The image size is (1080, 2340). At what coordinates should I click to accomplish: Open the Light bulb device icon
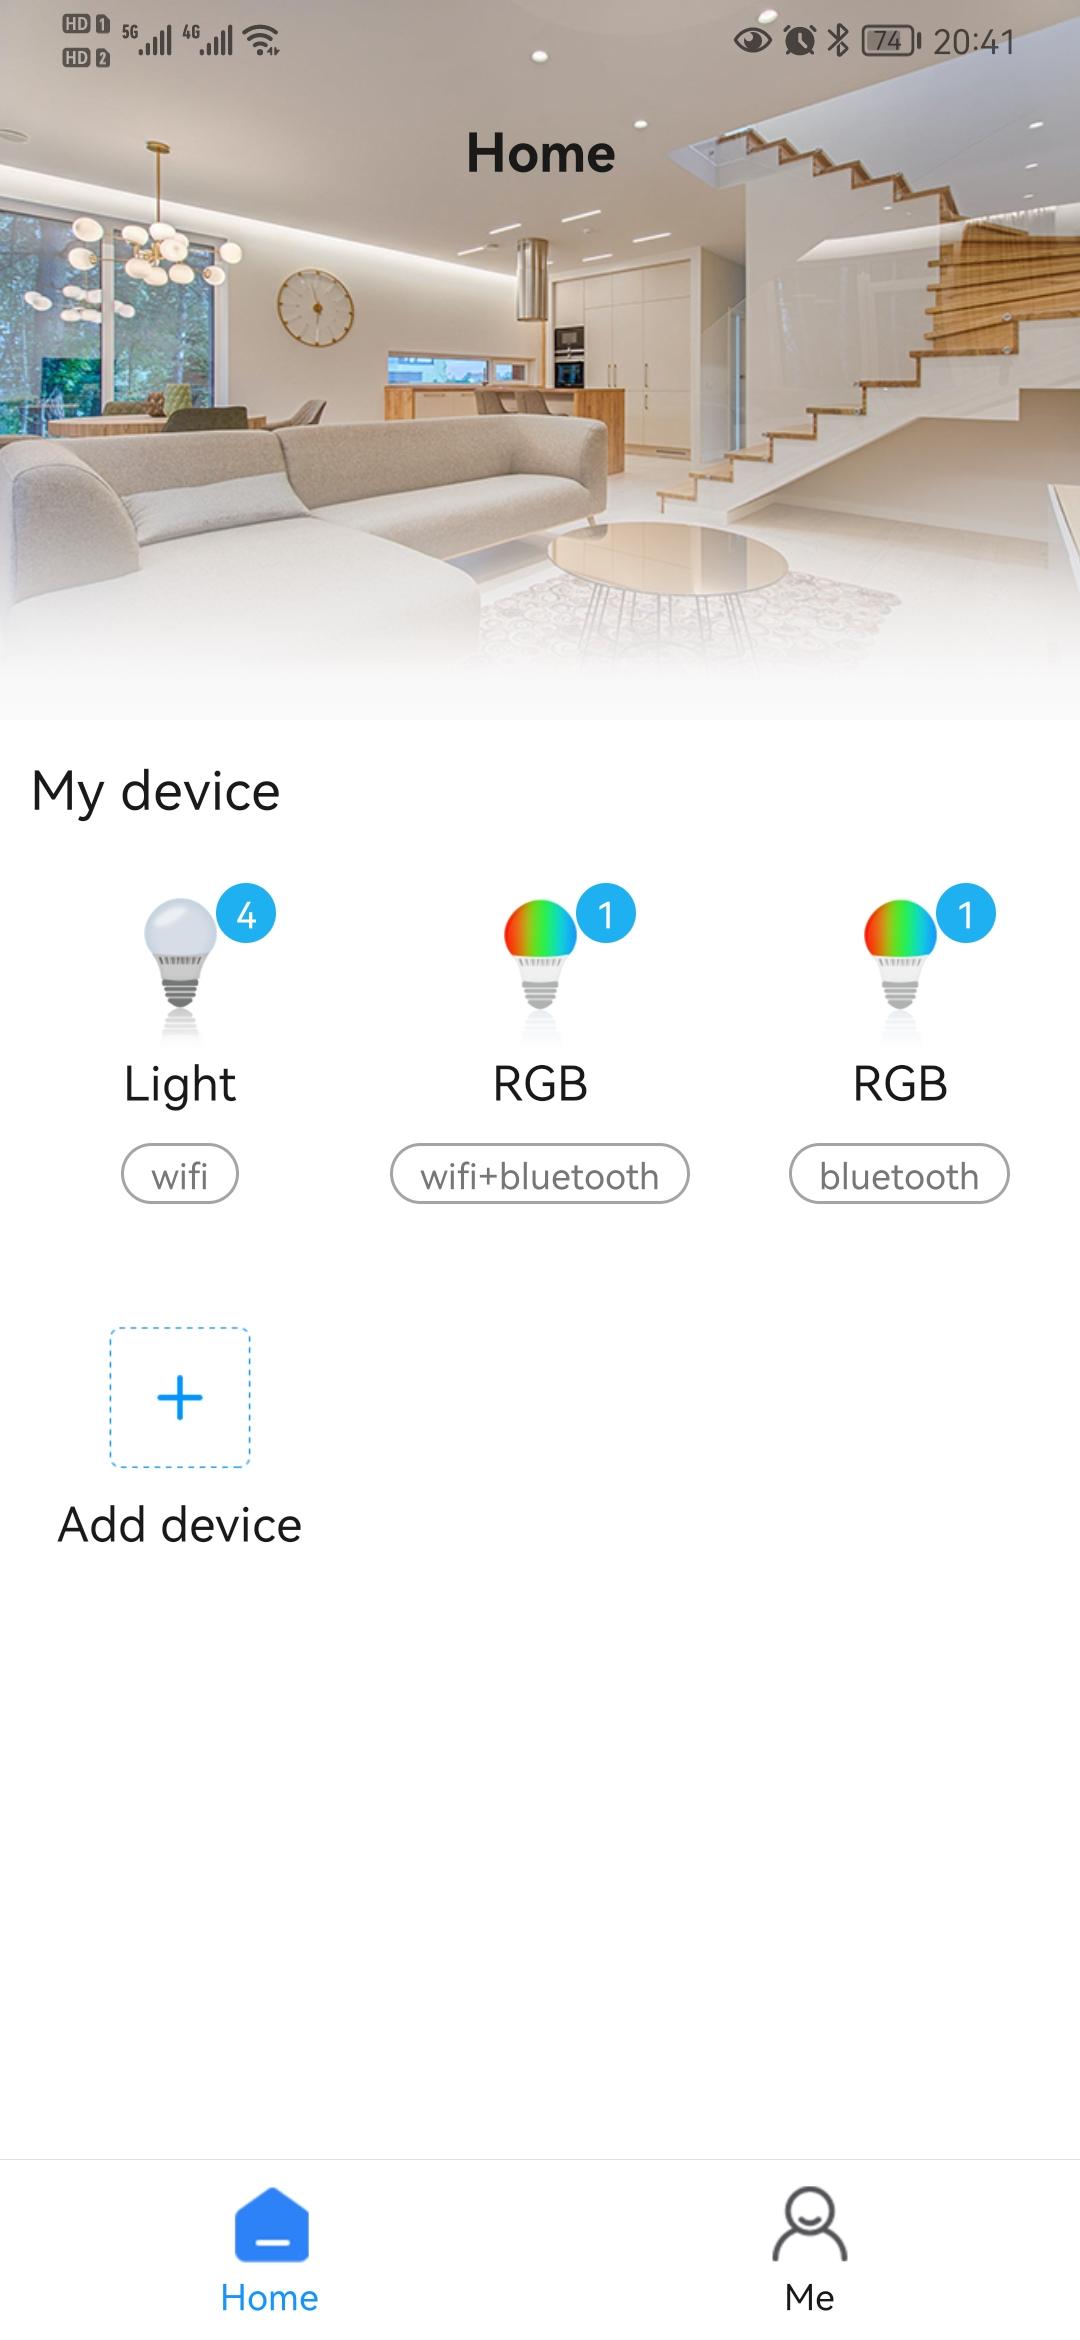coord(180,967)
